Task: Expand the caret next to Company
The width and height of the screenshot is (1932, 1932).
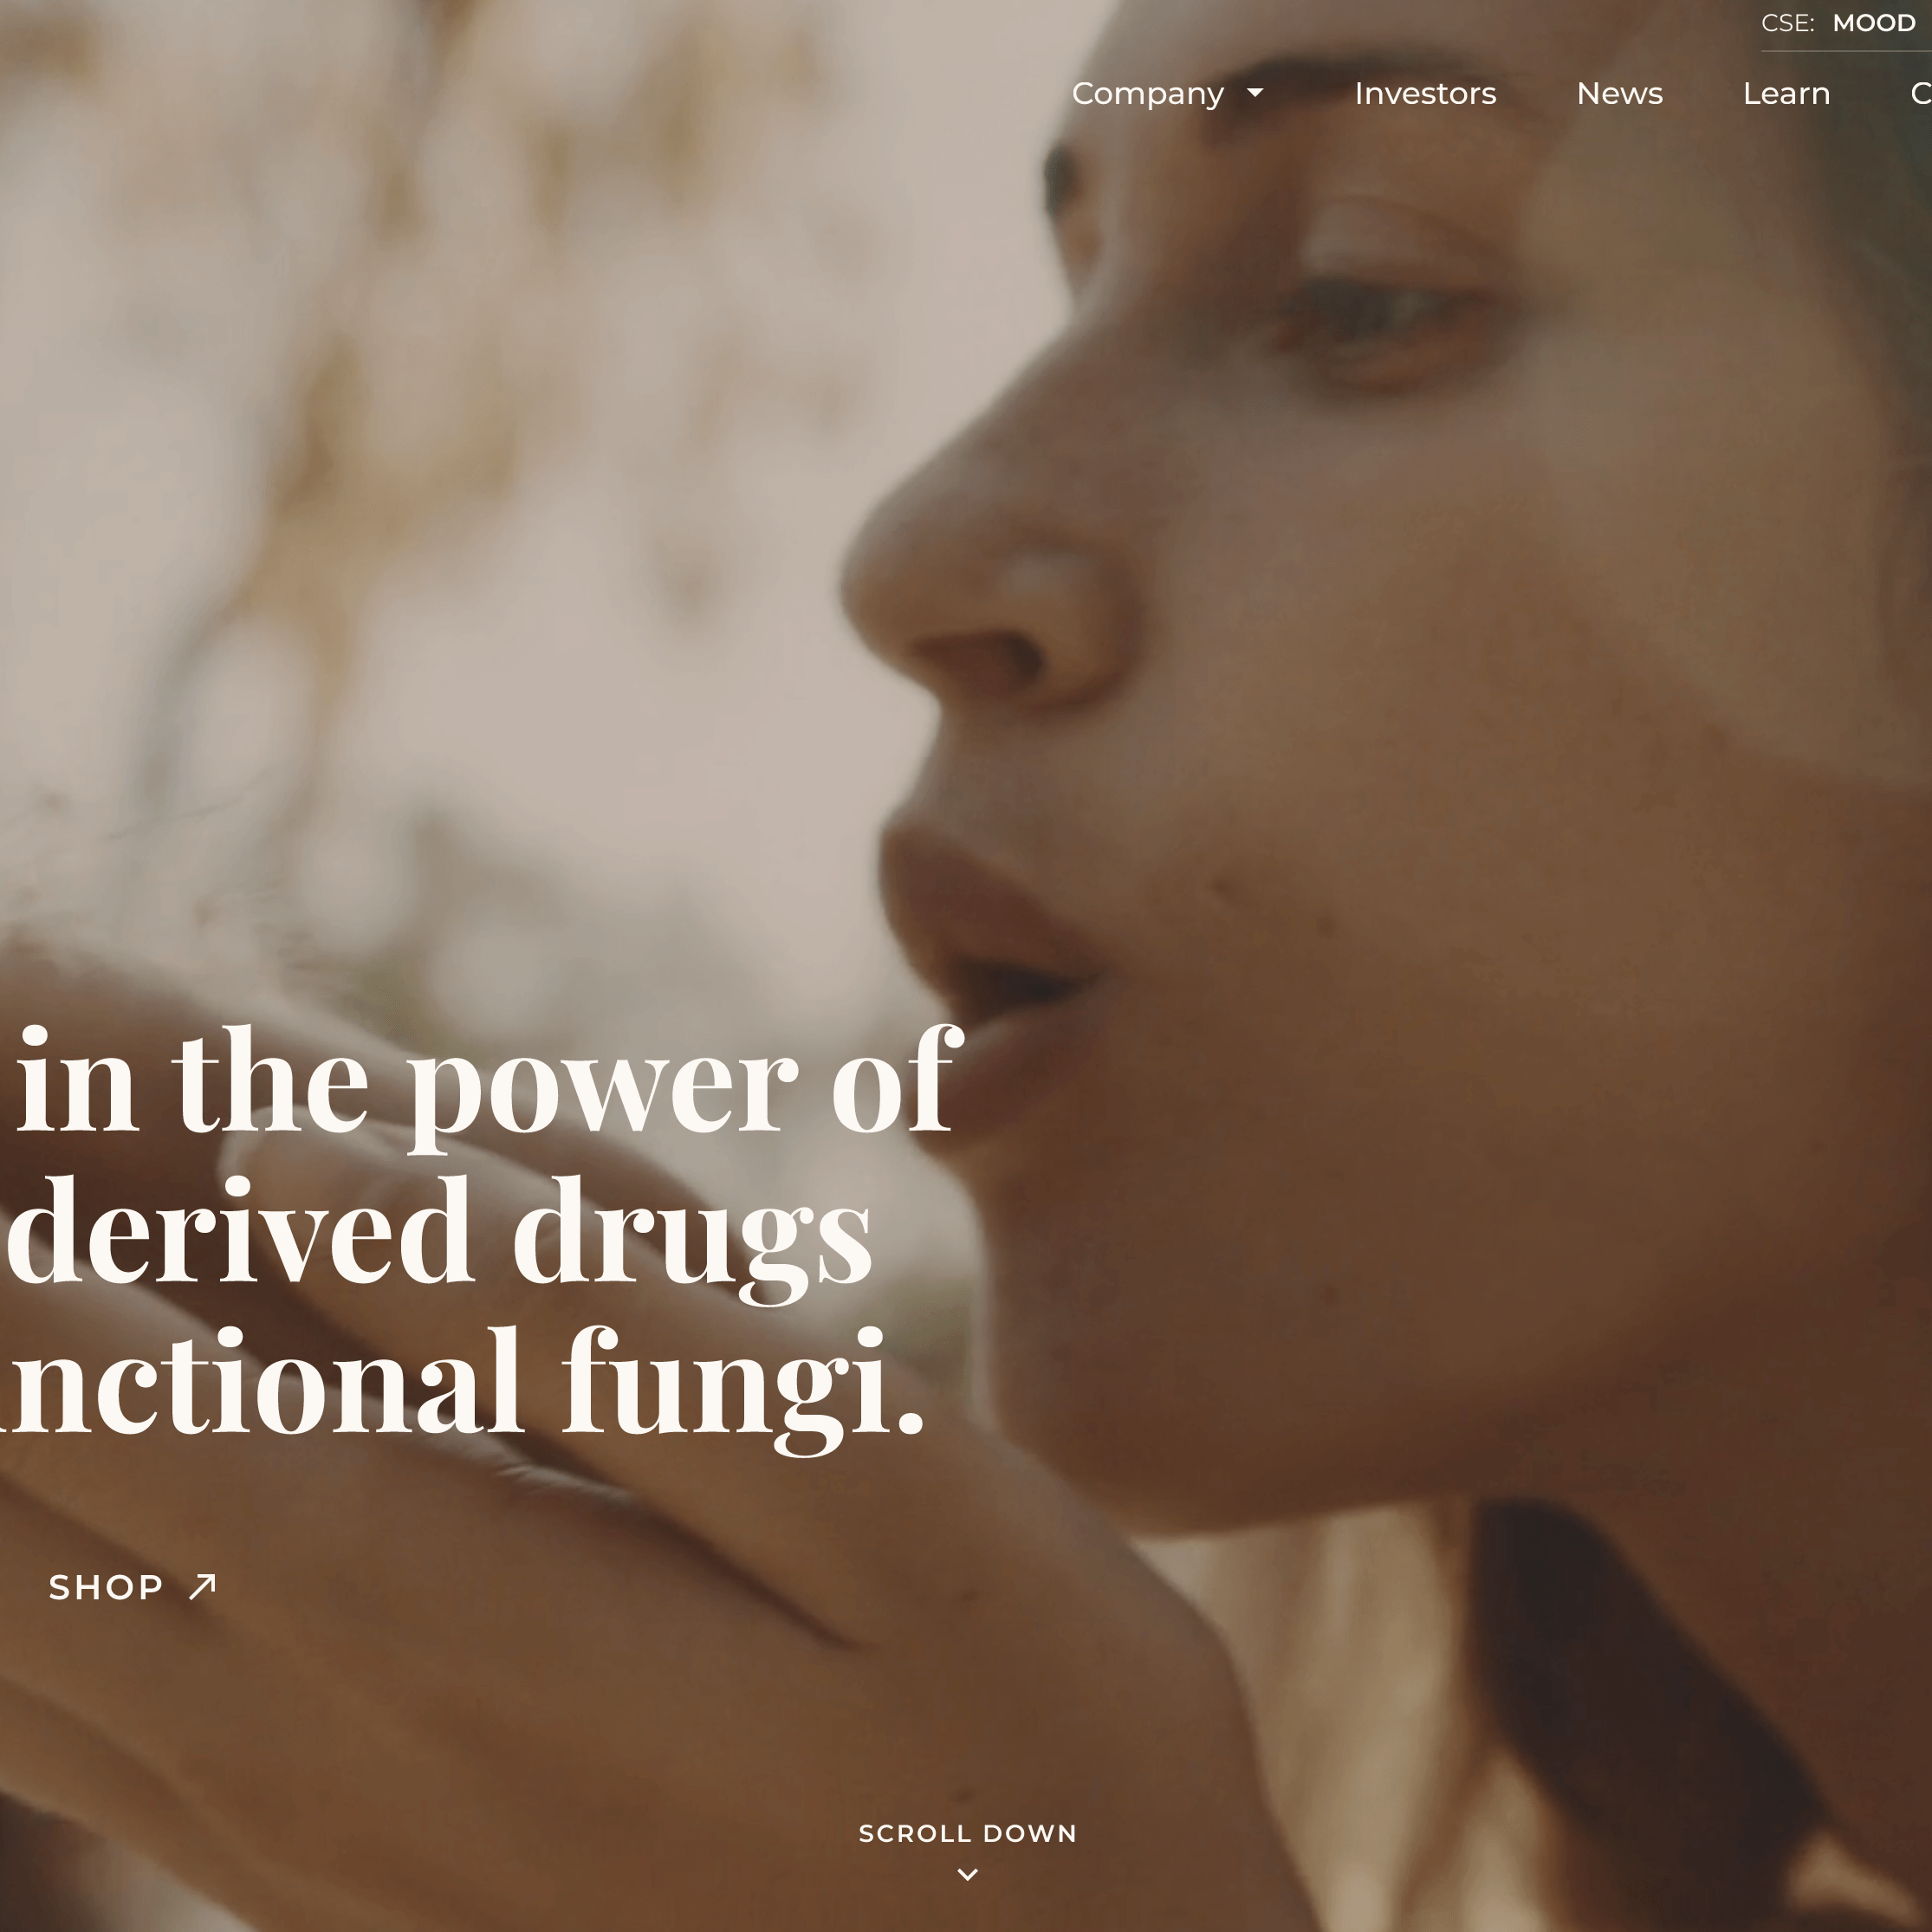Action: 1255,93
